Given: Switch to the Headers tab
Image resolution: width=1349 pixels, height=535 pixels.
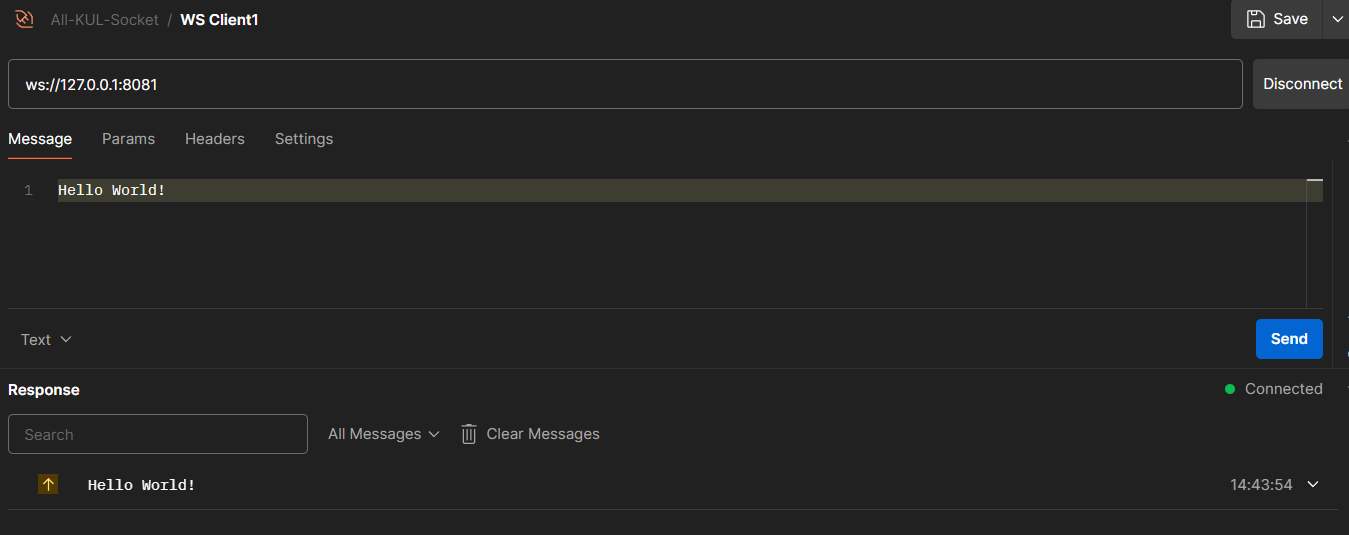Looking at the screenshot, I should (x=215, y=139).
